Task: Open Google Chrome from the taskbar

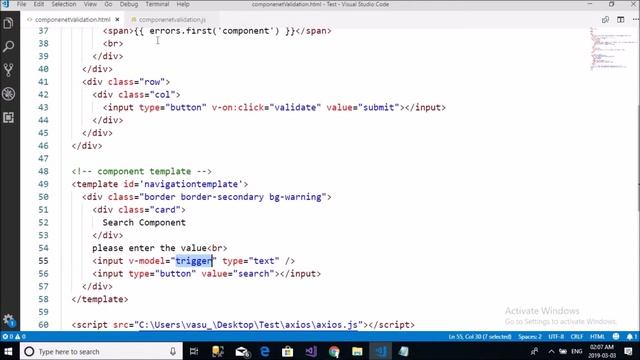Action: click(334, 351)
